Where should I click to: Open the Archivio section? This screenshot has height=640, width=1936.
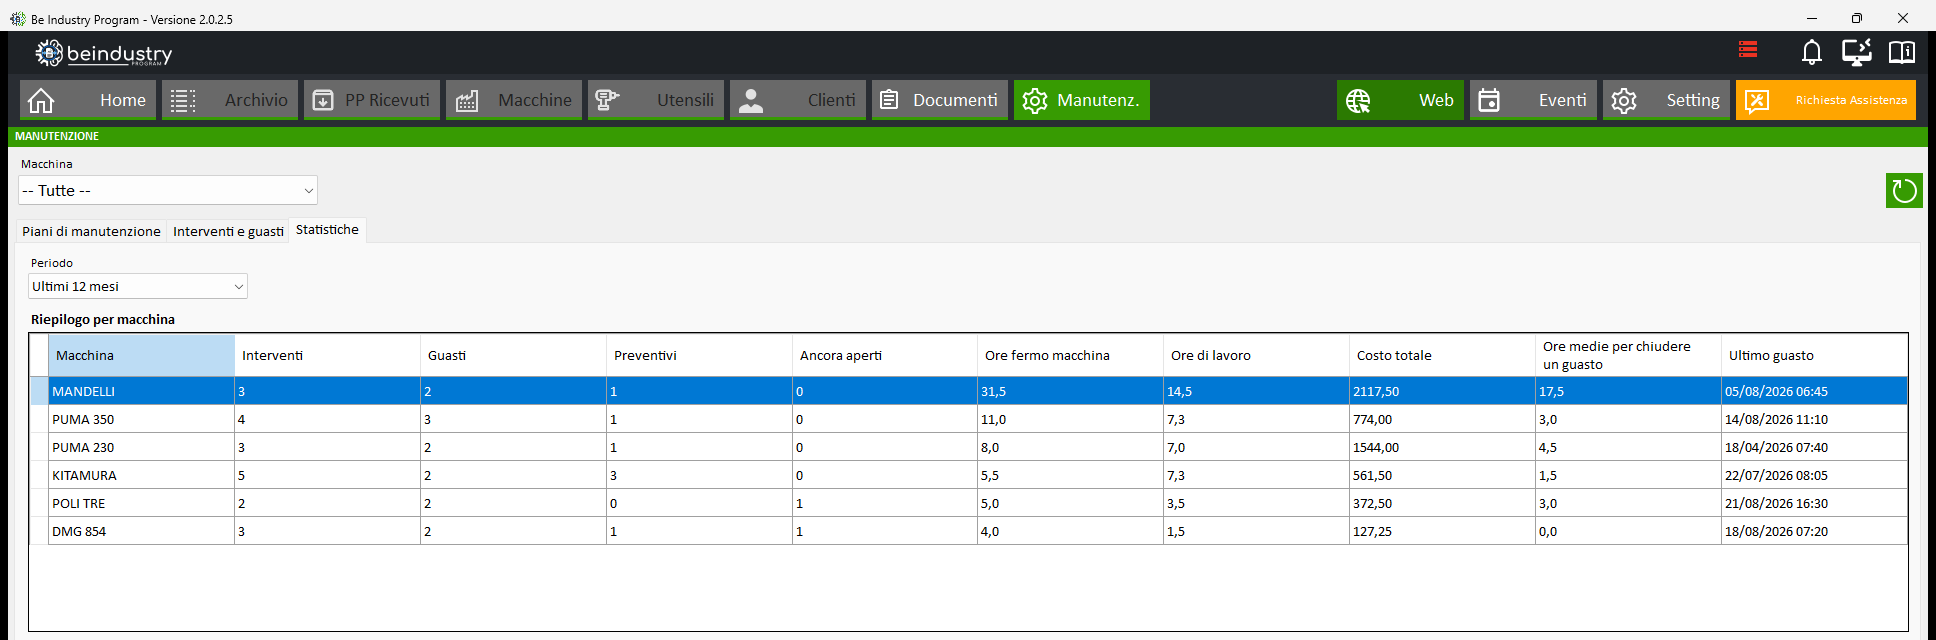coord(230,100)
